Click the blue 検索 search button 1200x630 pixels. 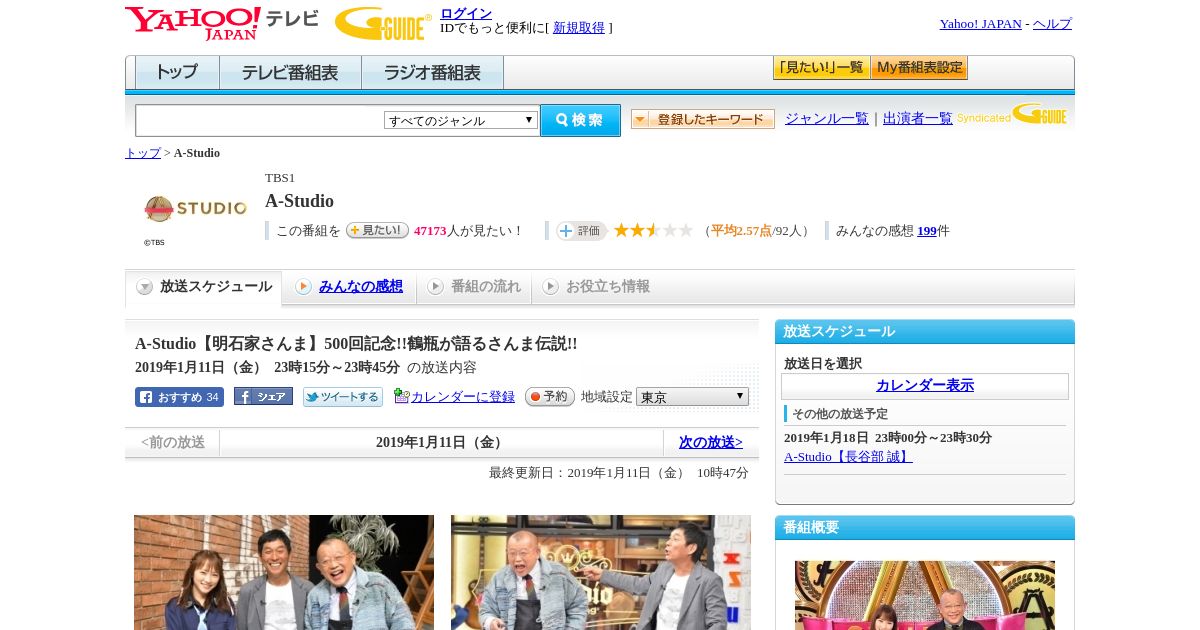point(580,120)
